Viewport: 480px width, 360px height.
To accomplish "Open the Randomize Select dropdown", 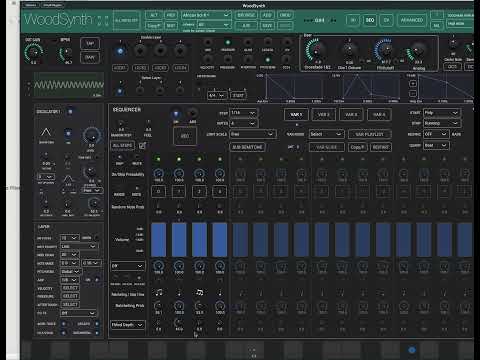I will pyautogui.click(x=326, y=134).
